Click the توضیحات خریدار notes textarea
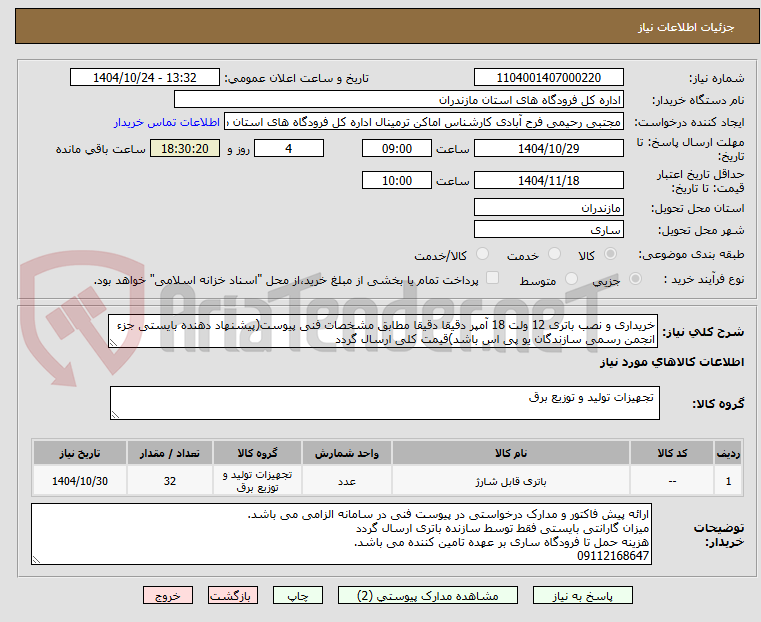Screen dimensions: 761x622 pyautogui.click(x=341, y=534)
